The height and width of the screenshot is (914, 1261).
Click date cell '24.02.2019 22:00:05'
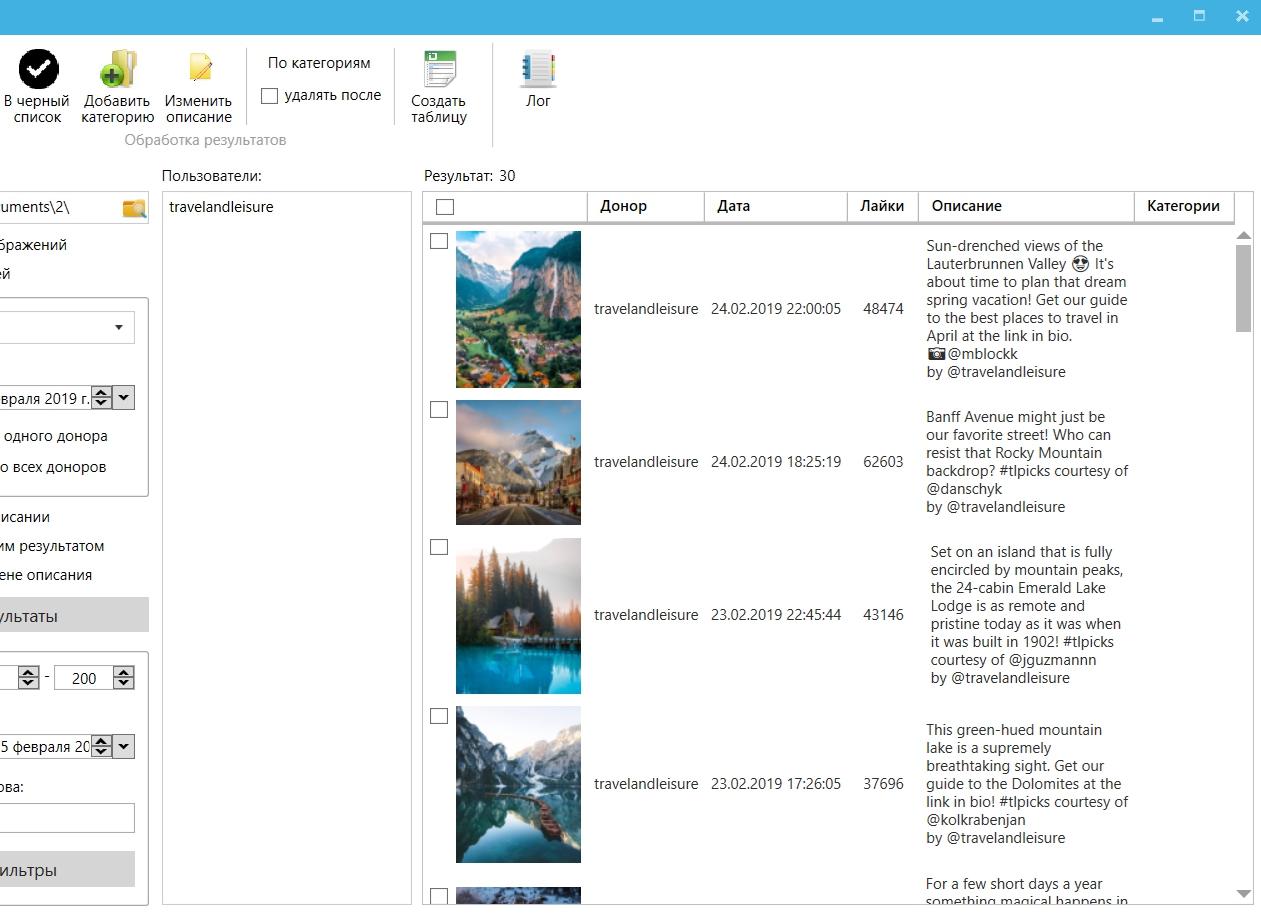[x=776, y=309]
